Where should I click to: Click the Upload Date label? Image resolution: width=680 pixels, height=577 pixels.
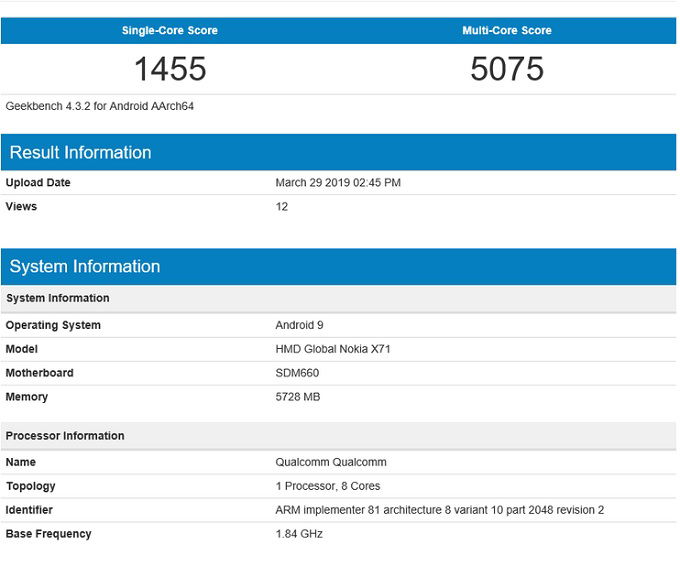(x=38, y=183)
